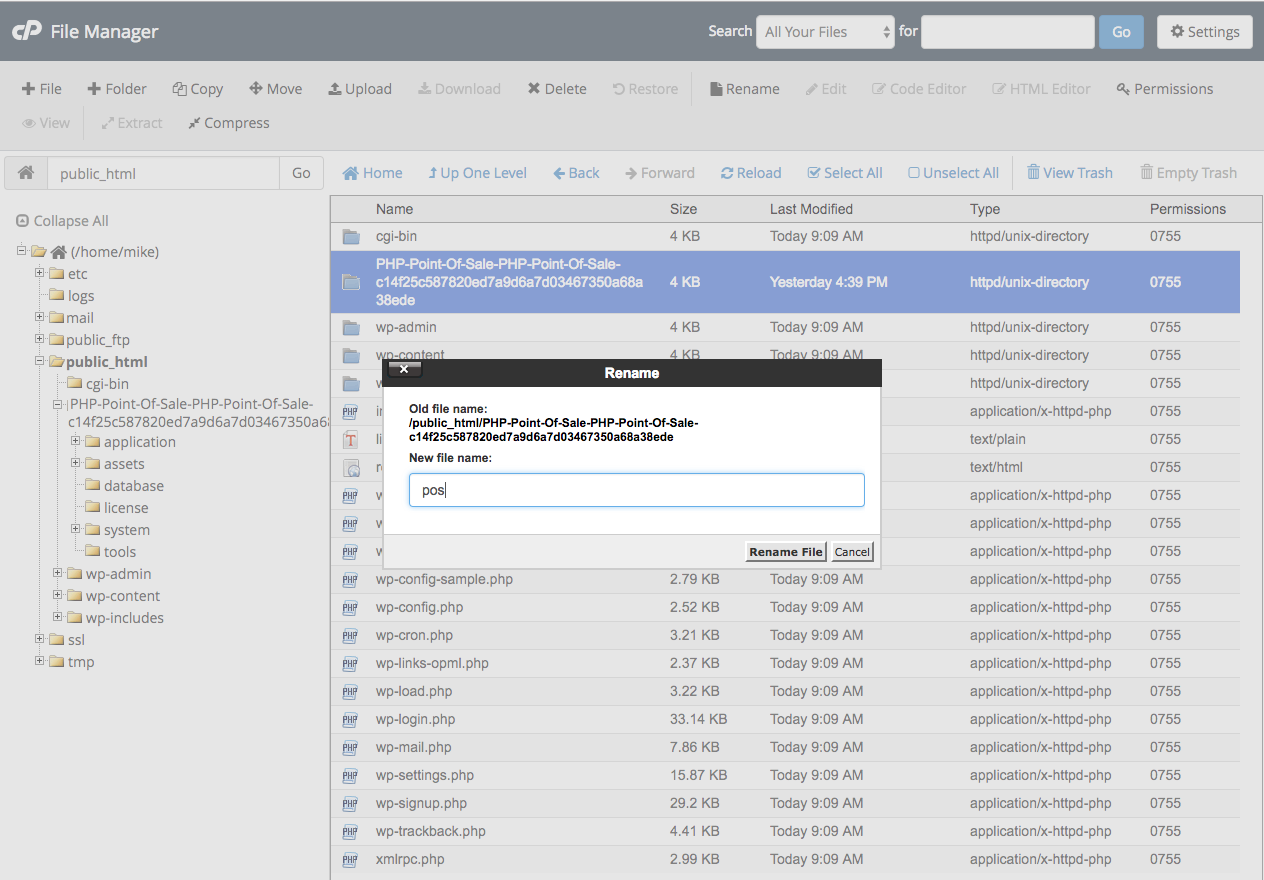Select the wp-settings.php file

(425, 775)
